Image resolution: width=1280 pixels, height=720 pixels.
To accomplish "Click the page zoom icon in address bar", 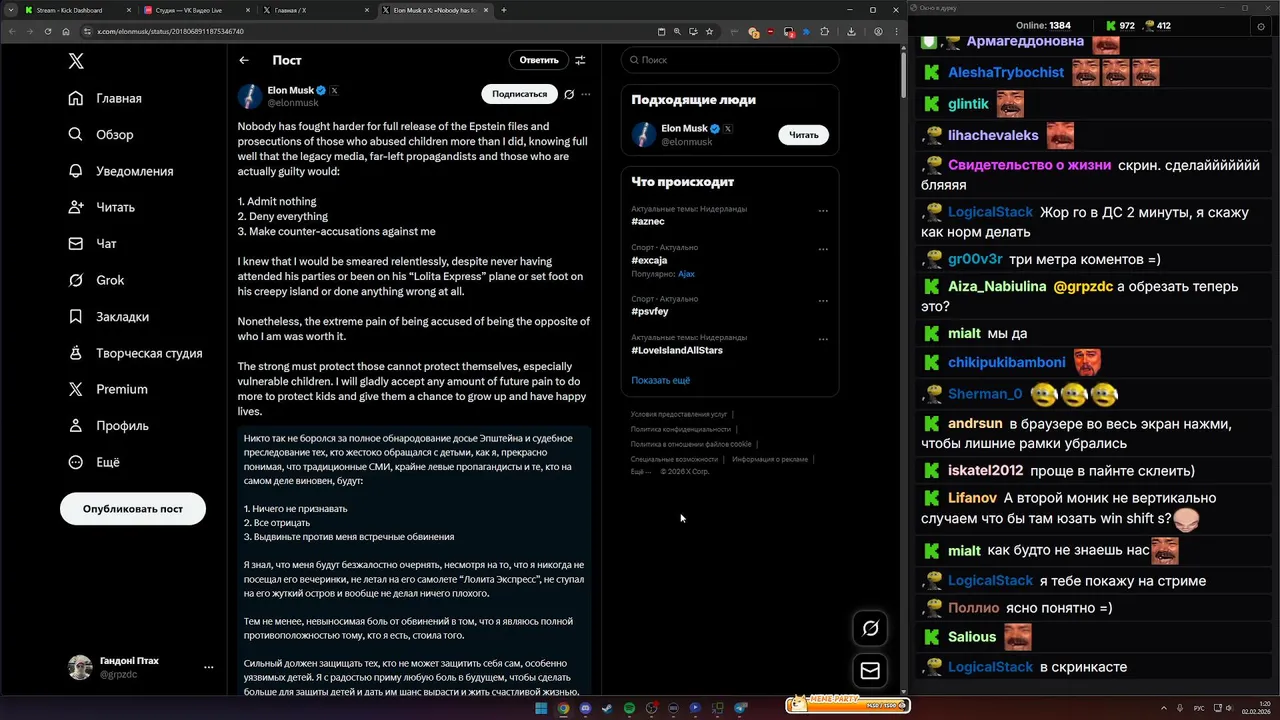I will coord(677,31).
